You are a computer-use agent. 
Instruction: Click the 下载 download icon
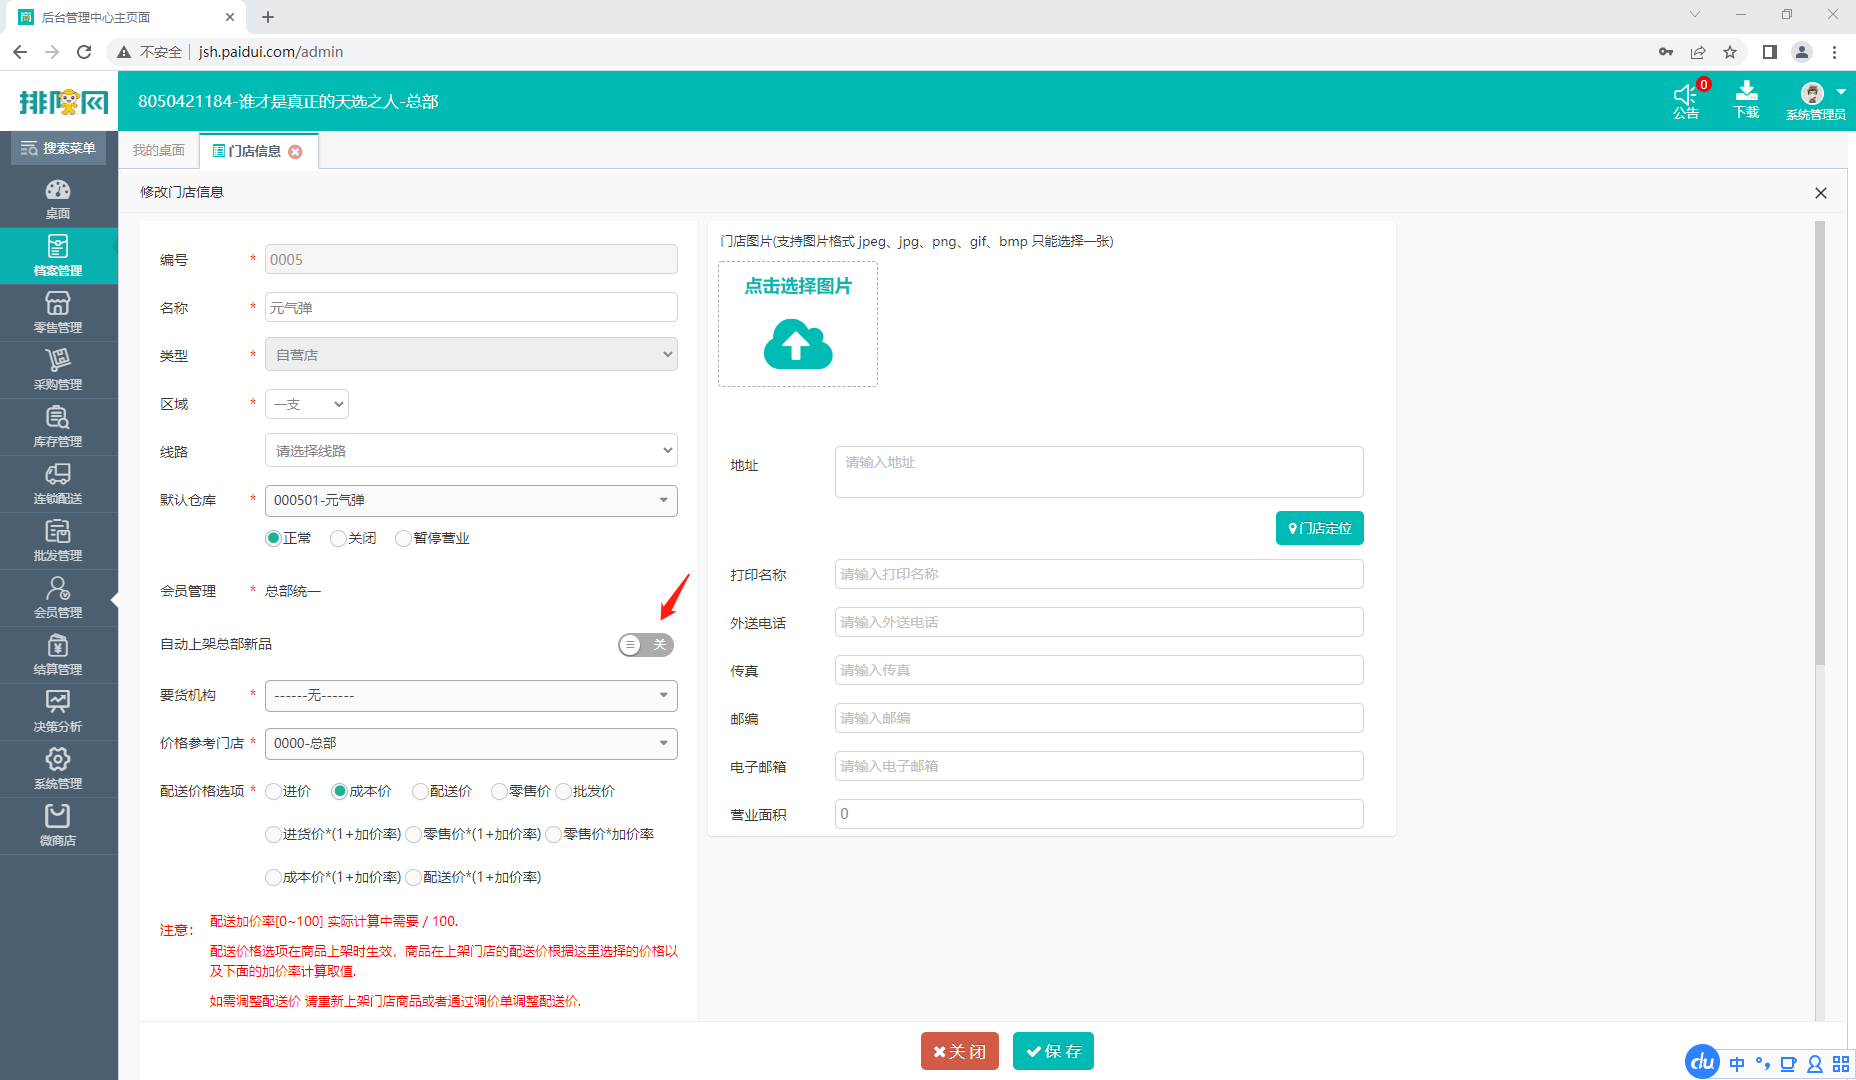pyautogui.click(x=1746, y=100)
